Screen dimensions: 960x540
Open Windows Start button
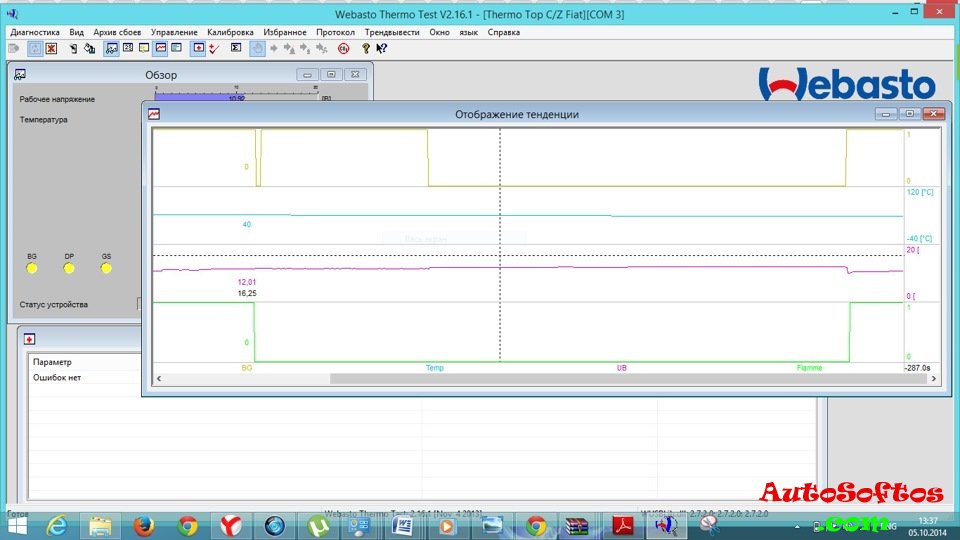coord(18,526)
